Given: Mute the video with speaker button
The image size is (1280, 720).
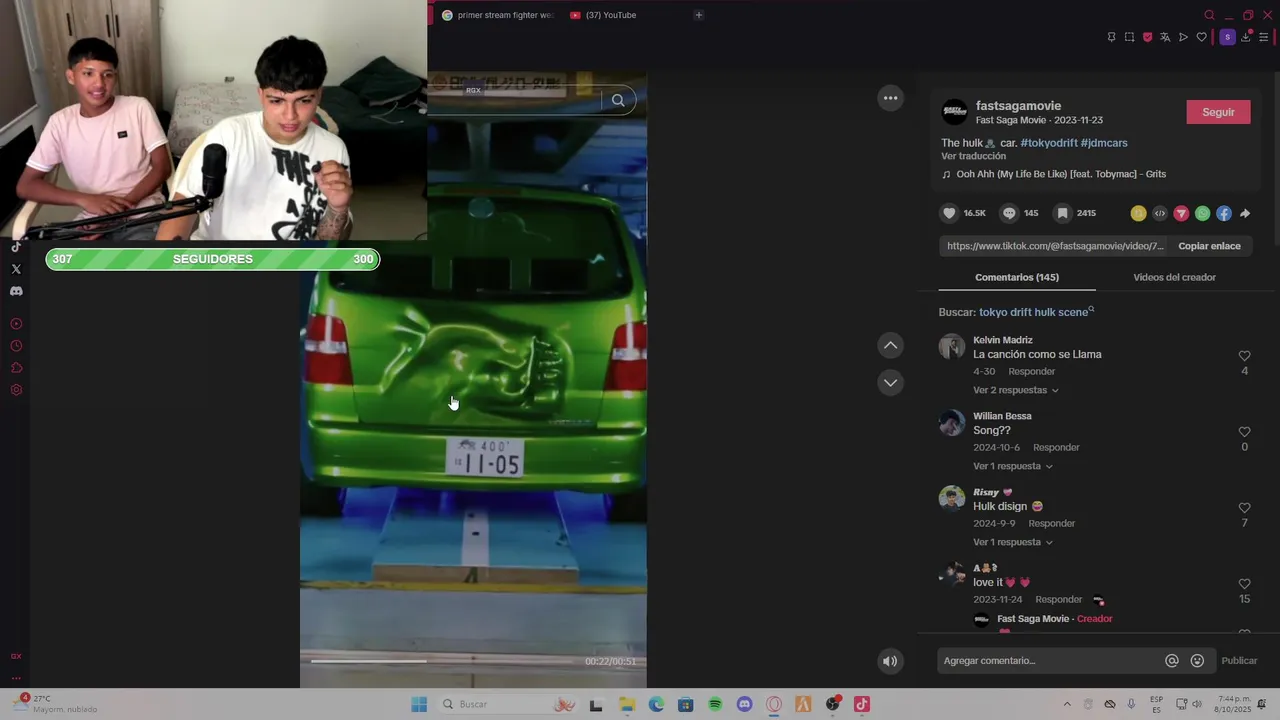Looking at the screenshot, I should pos(890,661).
